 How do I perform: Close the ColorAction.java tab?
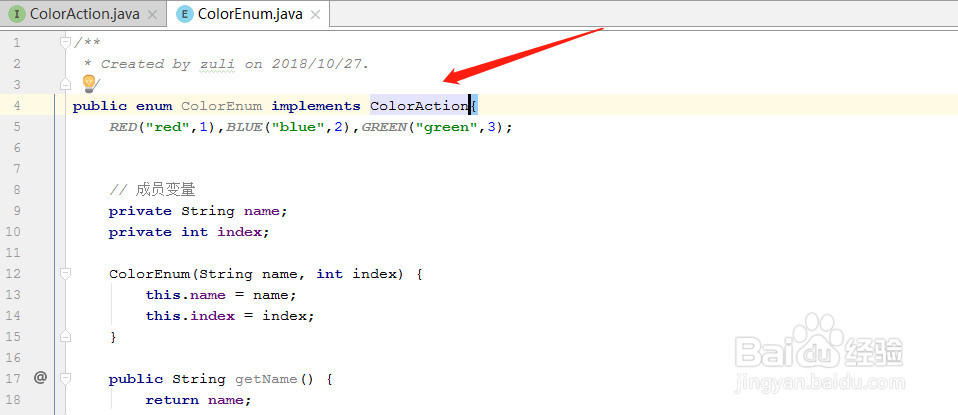(x=153, y=14)
